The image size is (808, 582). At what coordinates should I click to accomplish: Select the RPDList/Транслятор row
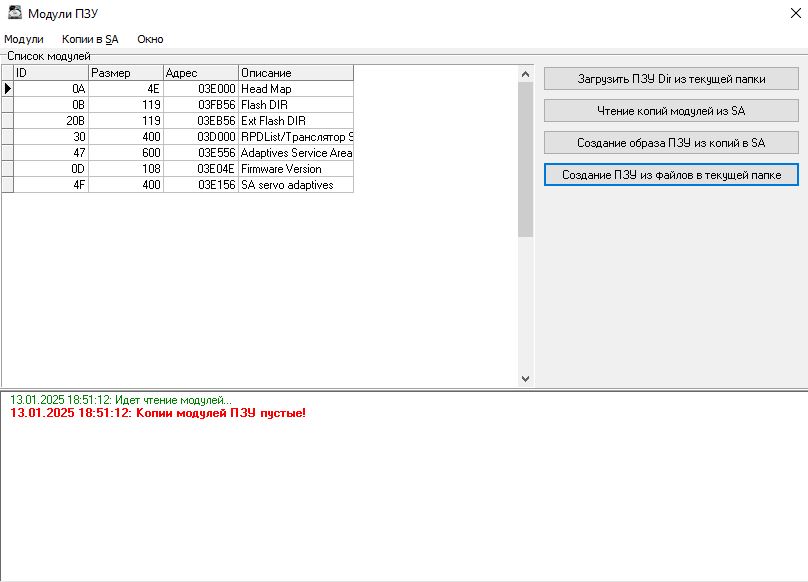click(x=178, y=137)
